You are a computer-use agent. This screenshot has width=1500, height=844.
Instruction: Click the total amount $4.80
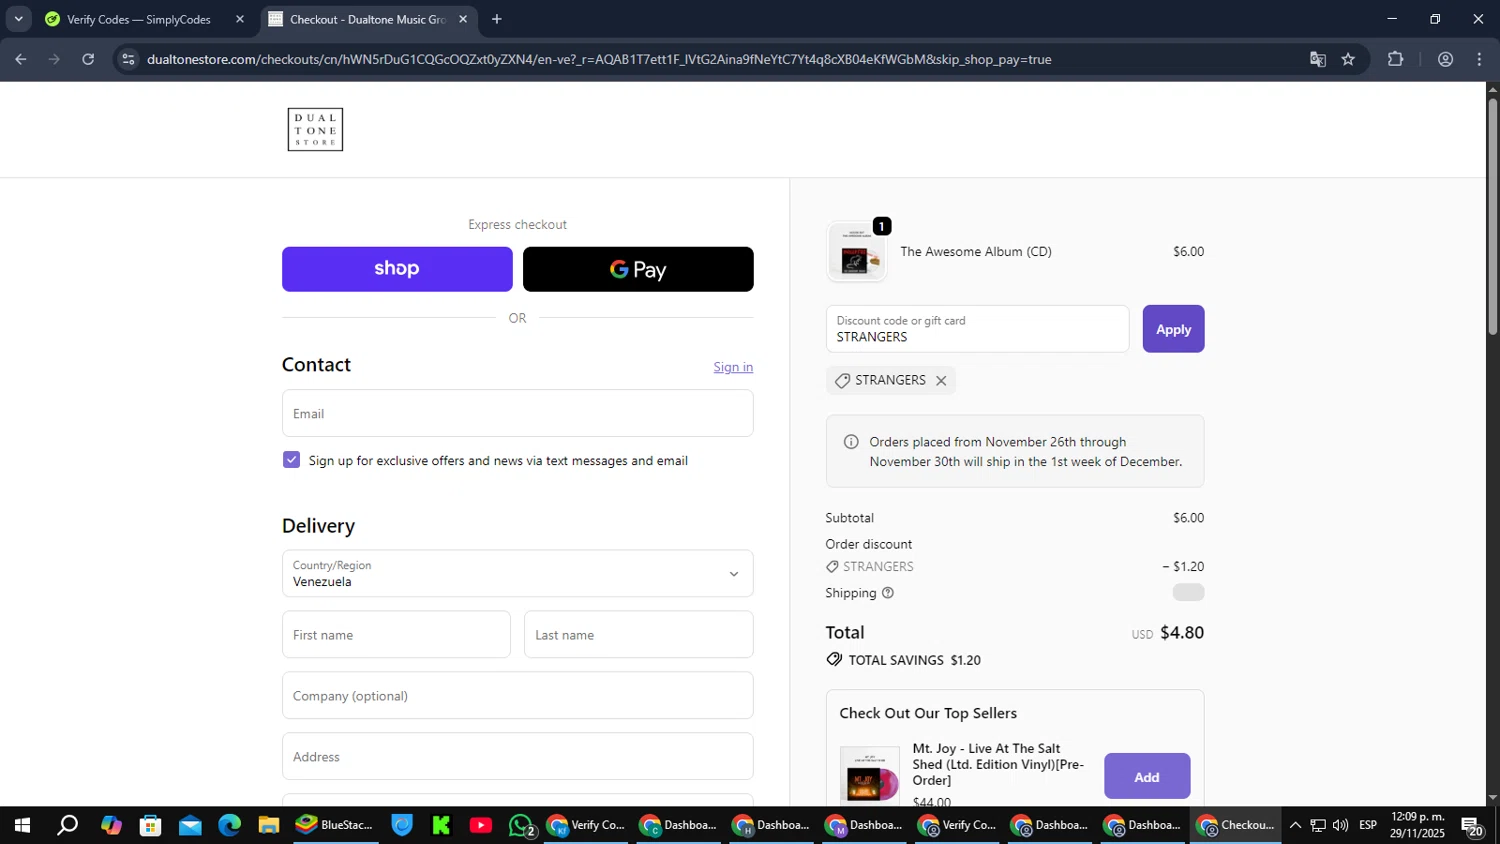1182,633
